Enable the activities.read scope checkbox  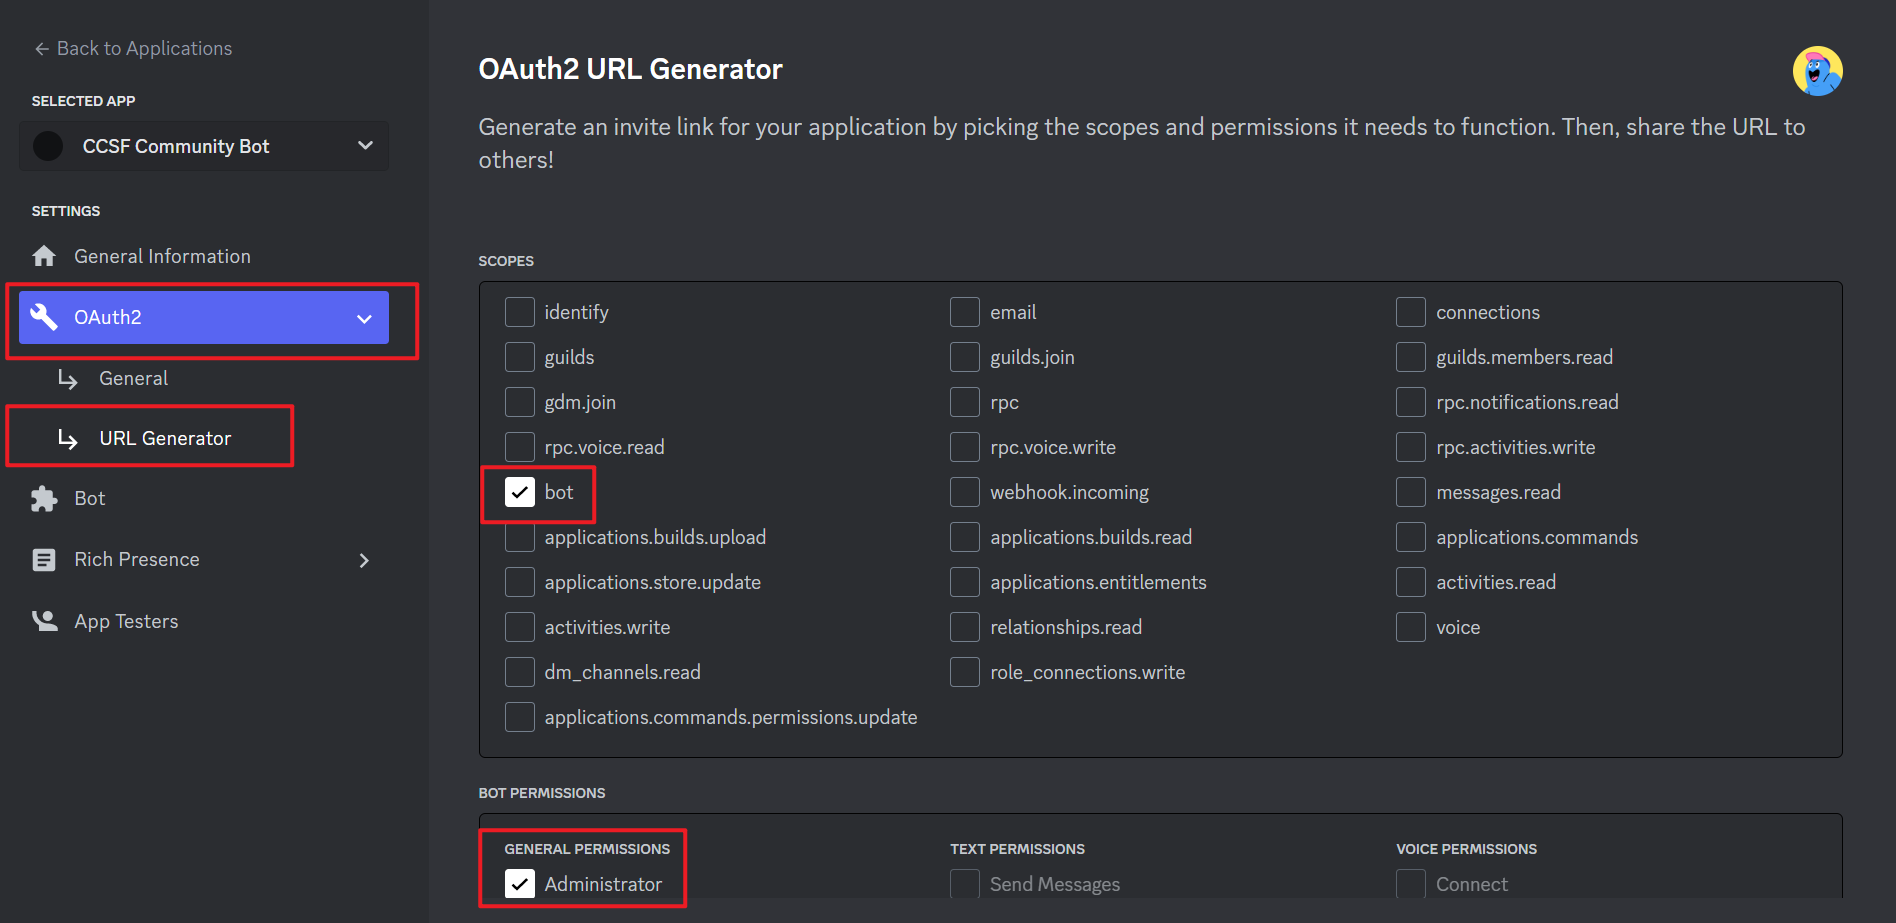tap(1411, 582)
